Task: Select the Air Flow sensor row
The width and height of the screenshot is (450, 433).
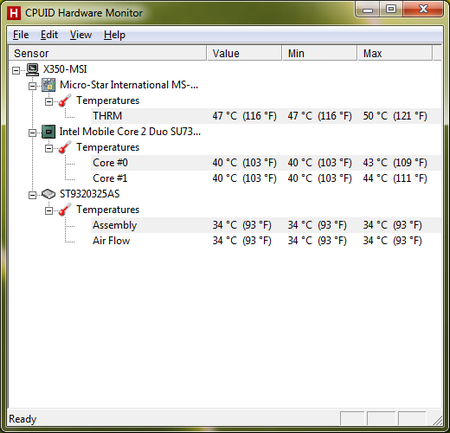Action: click(266, 241)
